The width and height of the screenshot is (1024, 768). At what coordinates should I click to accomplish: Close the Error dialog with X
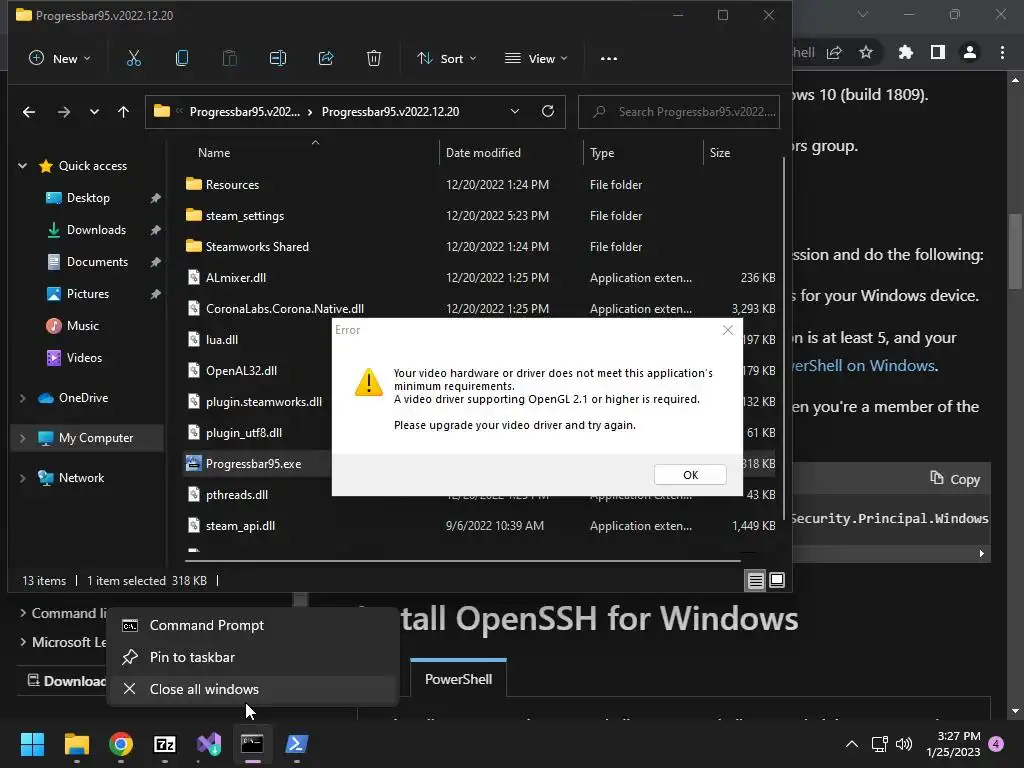click(x=728, y=330)
